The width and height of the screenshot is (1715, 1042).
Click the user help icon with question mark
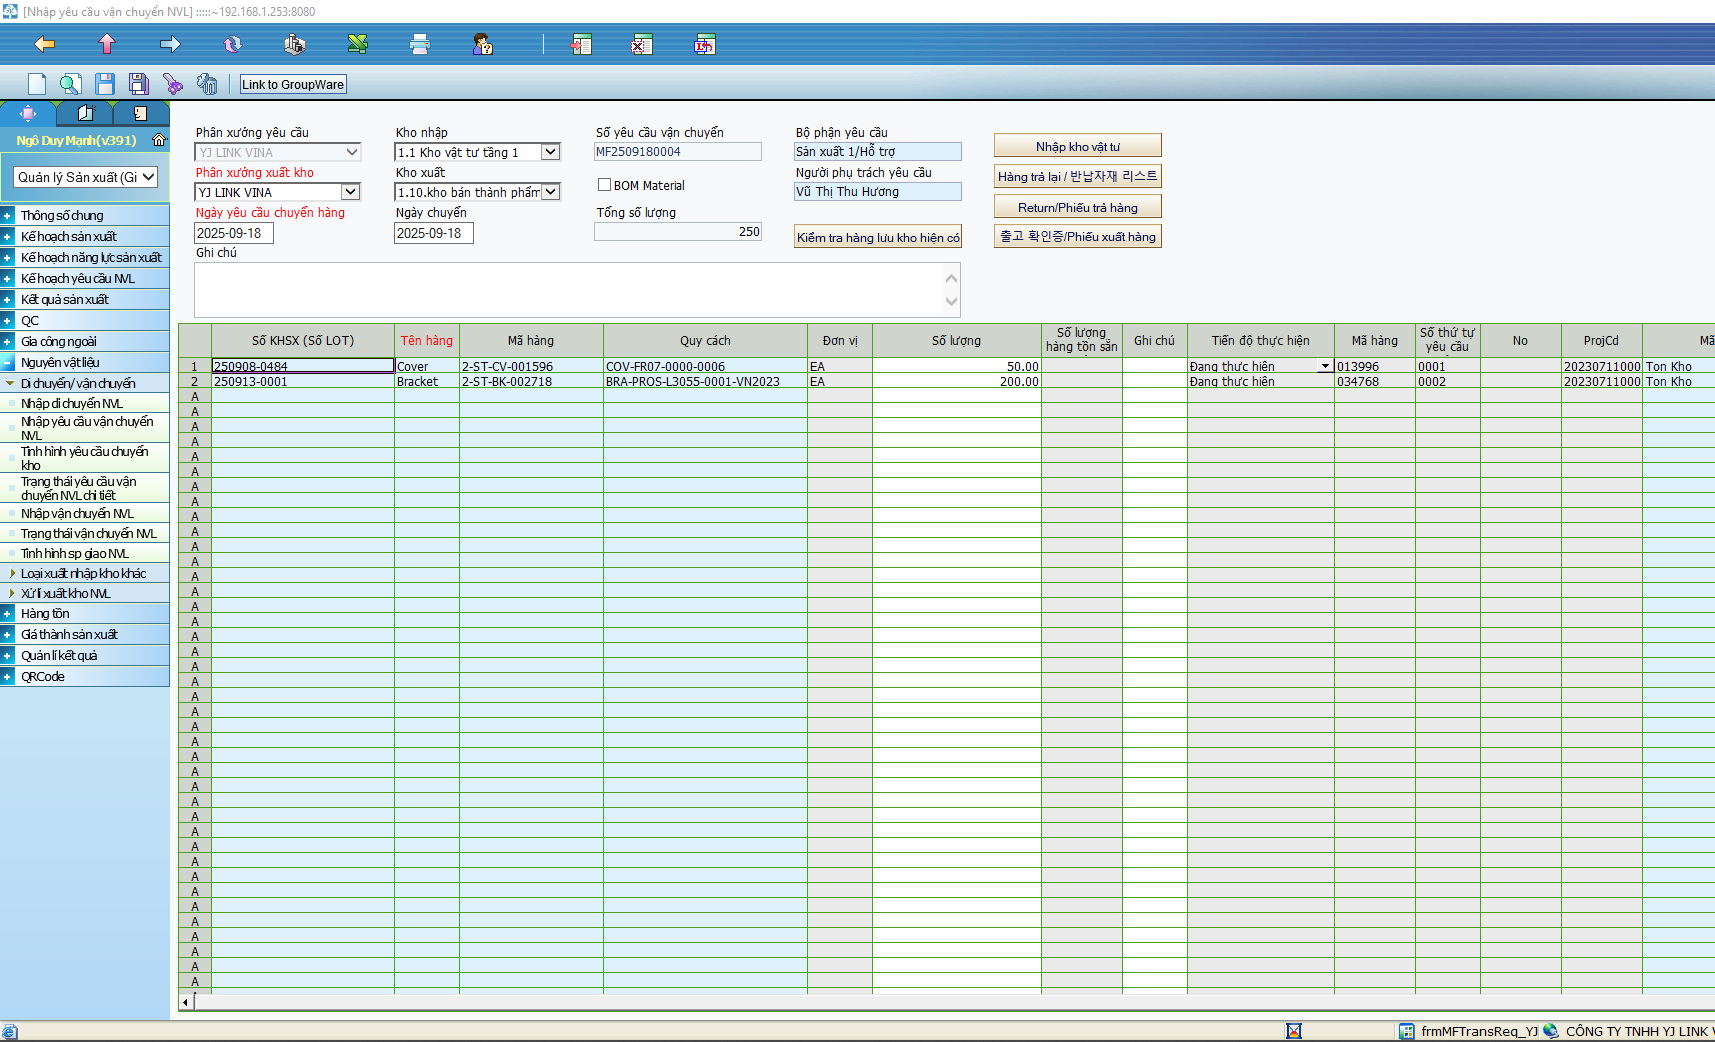(482, 44)
